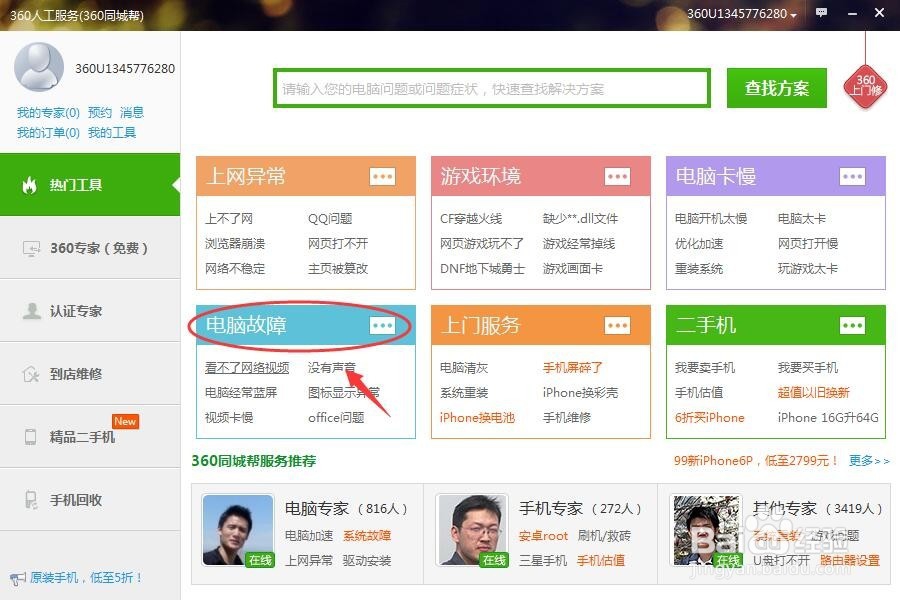
Task: Open more options for 电脑故障 category
Action: click(x=382, y=326)
